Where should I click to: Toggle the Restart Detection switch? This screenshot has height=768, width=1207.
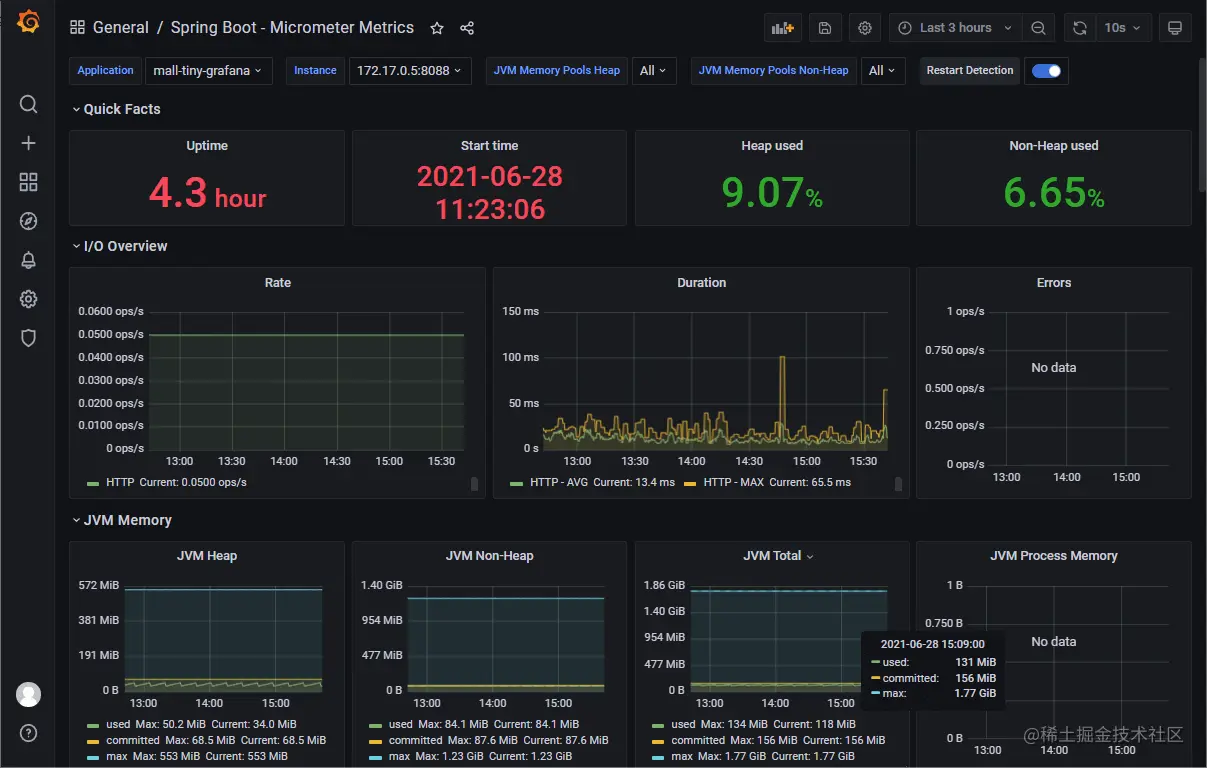[1046, 70]
